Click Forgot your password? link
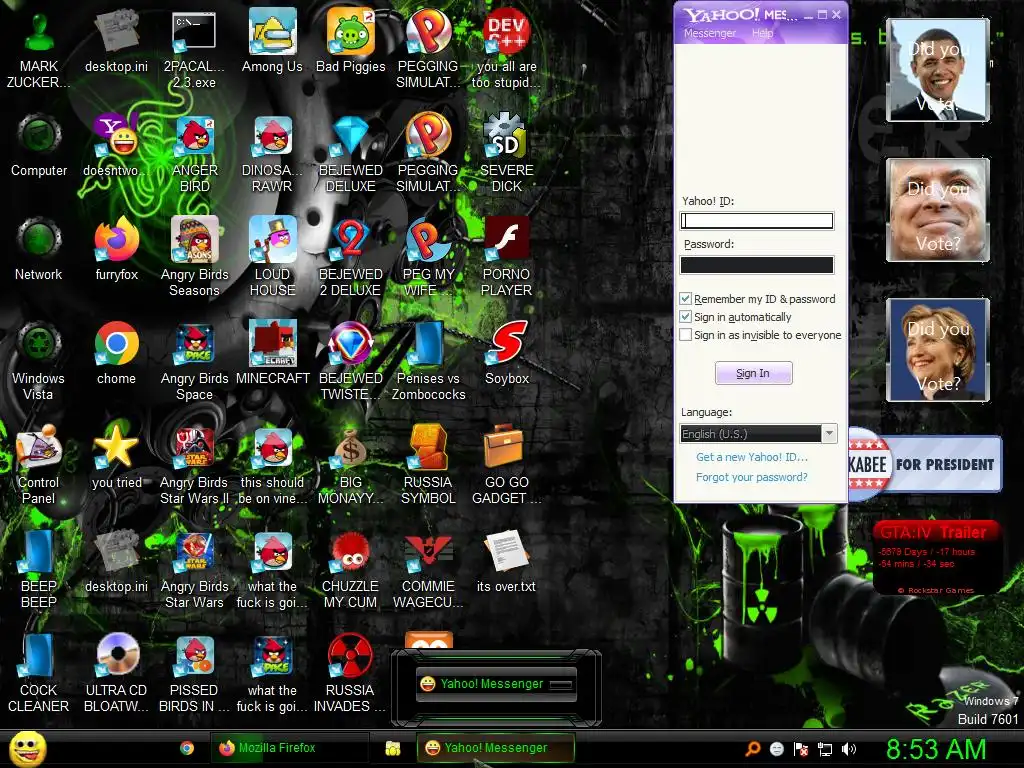Viewport: 1024px width, 768px height. (x=752, y=477)
